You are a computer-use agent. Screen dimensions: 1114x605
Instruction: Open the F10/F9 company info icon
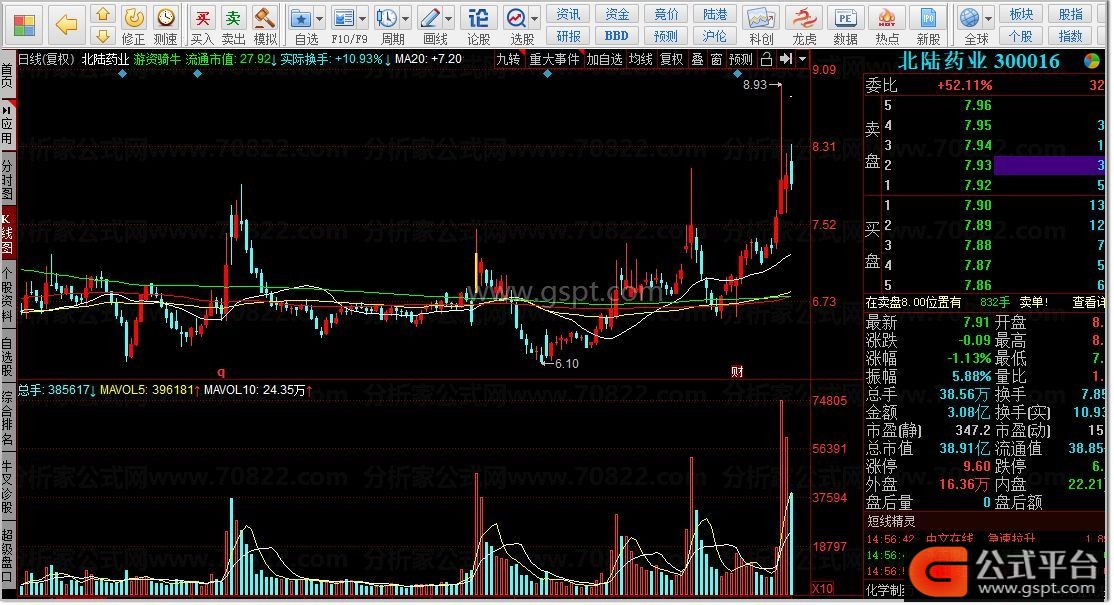pos(345,18)
